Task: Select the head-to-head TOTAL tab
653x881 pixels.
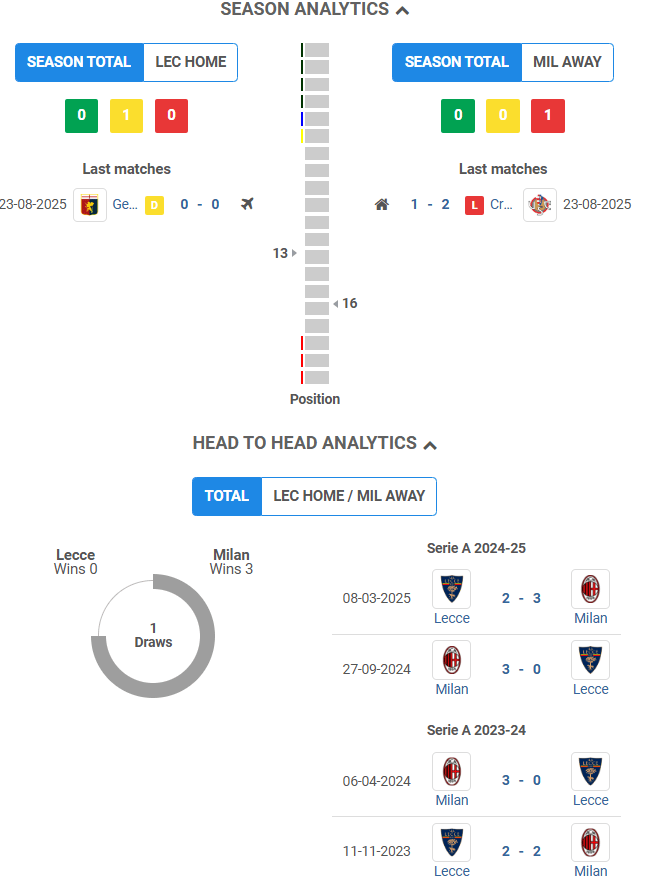Action: pyautogui.click(x=227, y=496)
